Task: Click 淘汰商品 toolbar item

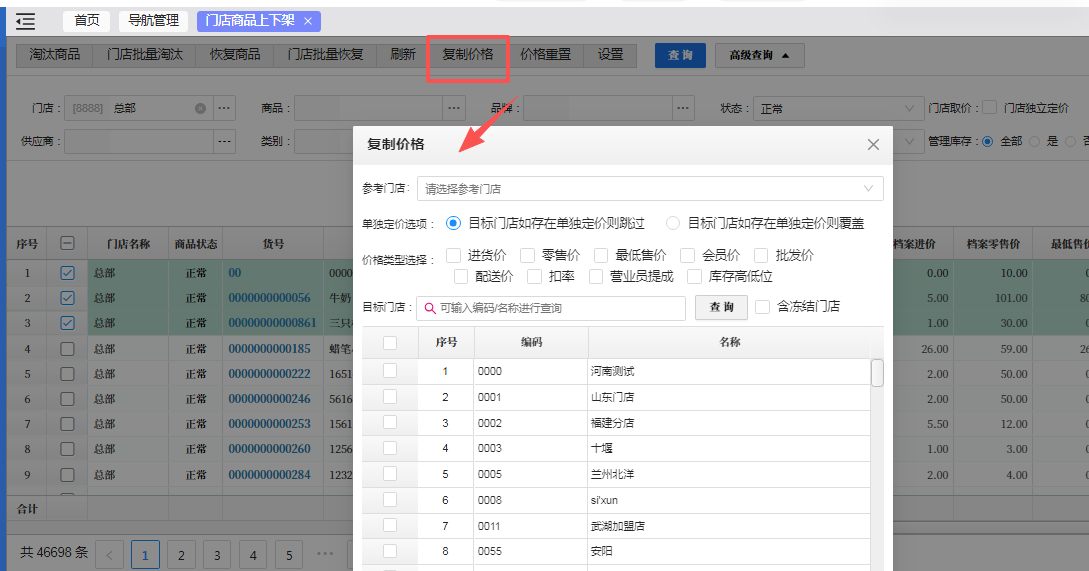Action: pyautogui.click(x=55, y=55)
